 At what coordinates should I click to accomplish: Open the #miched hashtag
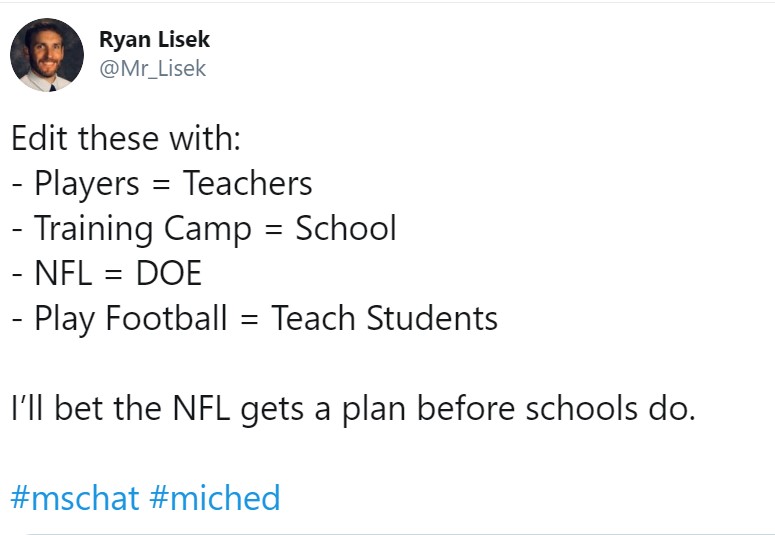(x=215, y=497)
